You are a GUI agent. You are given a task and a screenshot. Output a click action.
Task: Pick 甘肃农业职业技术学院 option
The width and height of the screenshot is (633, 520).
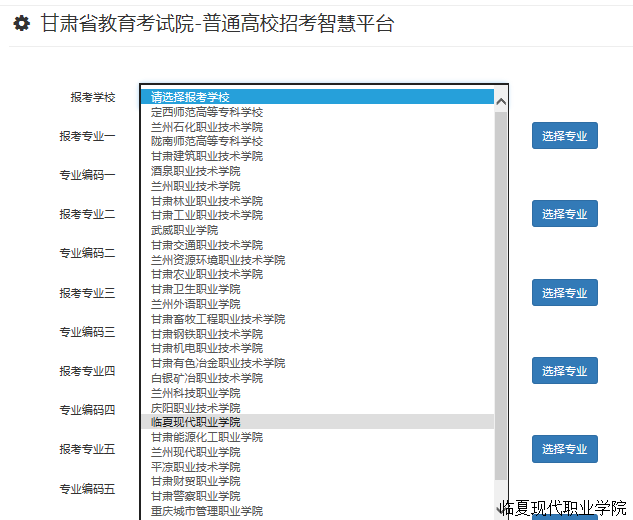pyautogui.click(x=318, y=275)
